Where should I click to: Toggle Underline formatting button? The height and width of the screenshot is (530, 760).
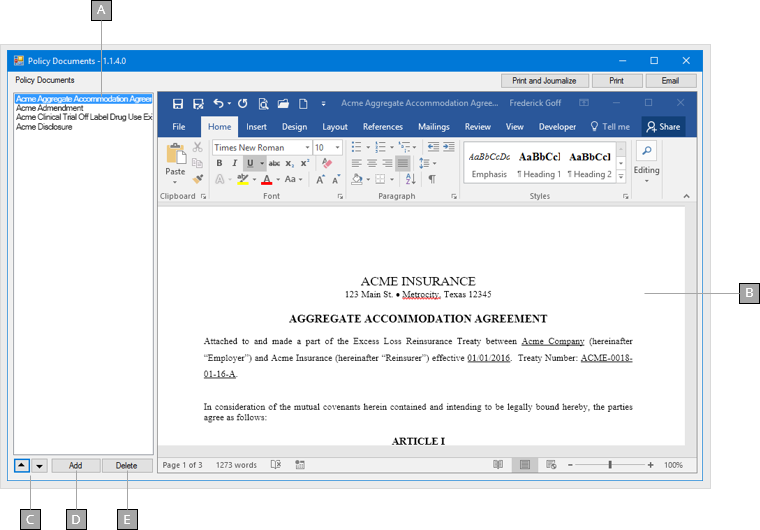point(249,163)
